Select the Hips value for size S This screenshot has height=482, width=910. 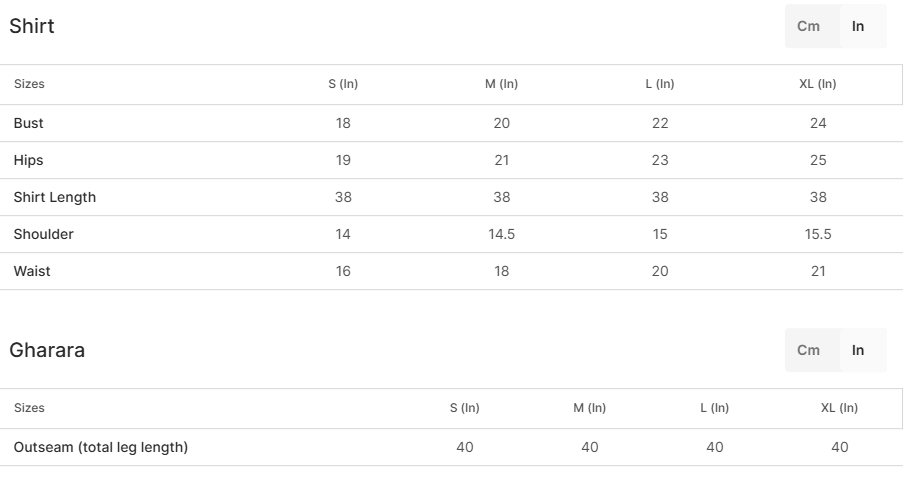(x=343, y=160)
